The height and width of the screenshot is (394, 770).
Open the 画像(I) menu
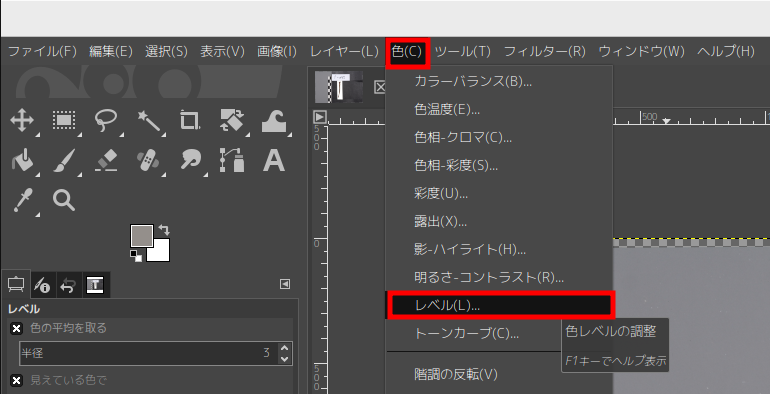point(277,51)
